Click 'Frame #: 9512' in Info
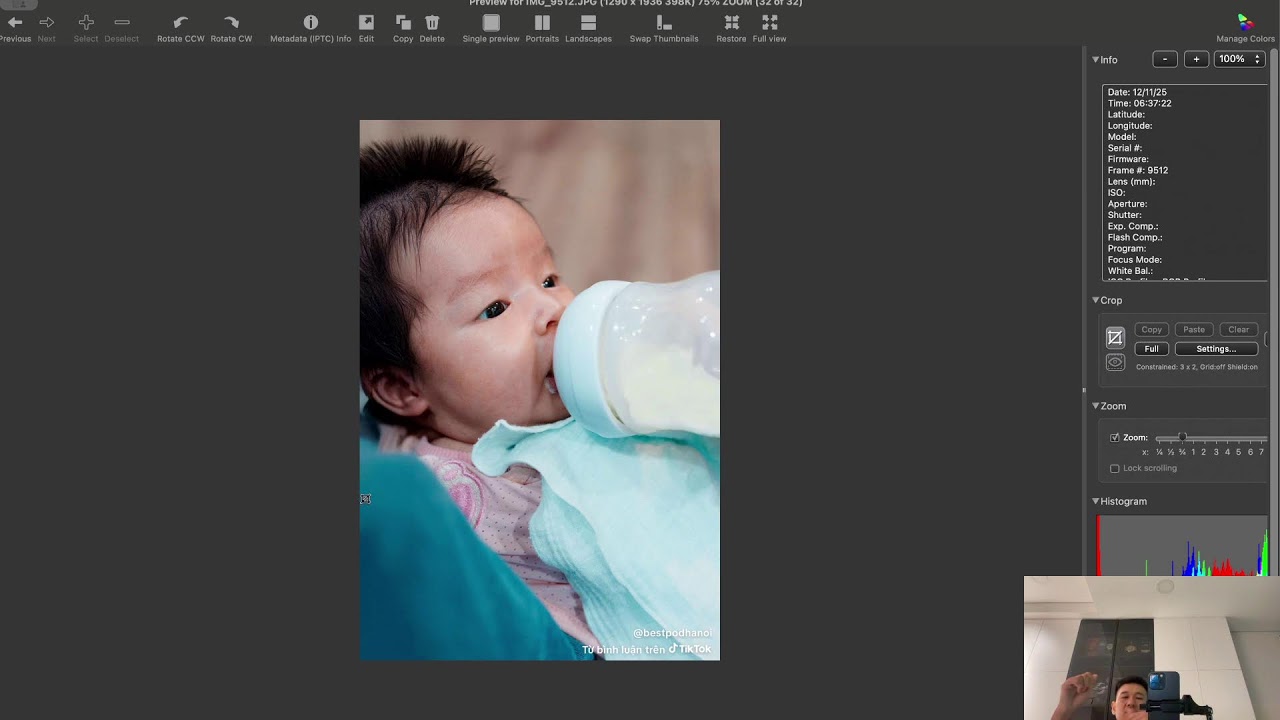Viewport: 1280px width, 720px height. [1138, 170]
